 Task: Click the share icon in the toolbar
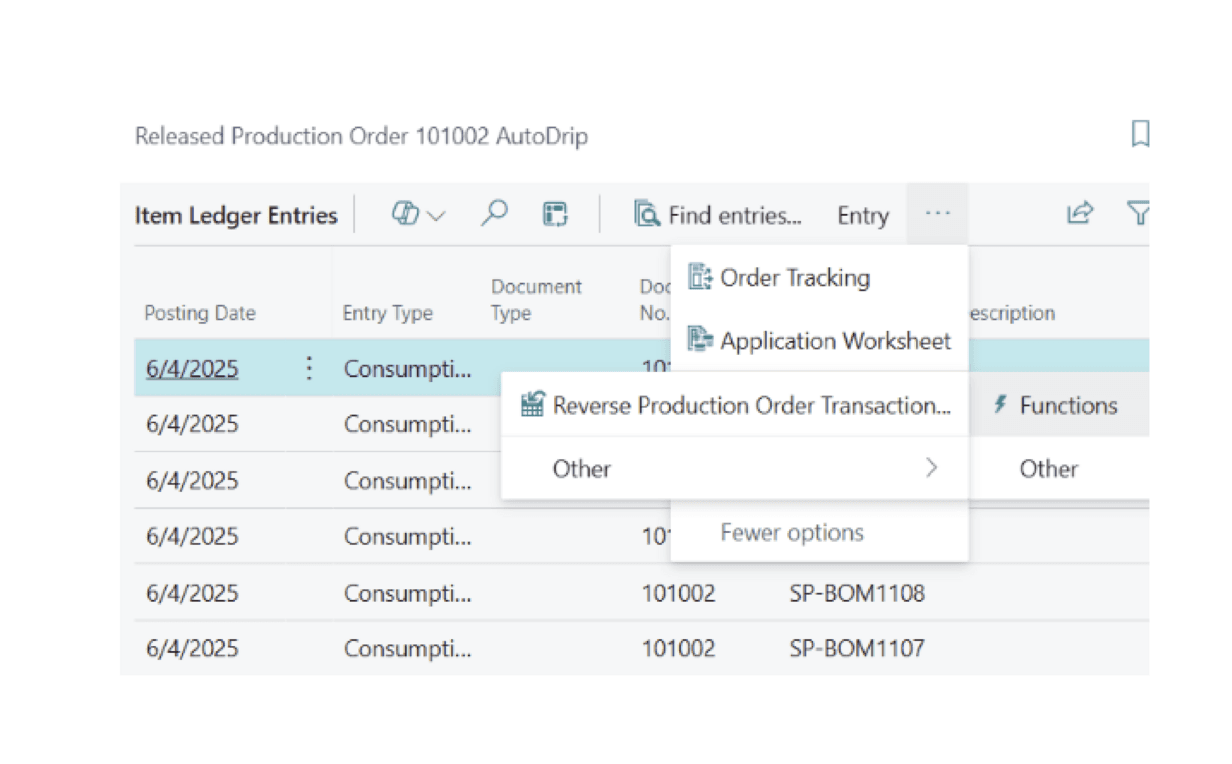click(x=1080, y=213)
